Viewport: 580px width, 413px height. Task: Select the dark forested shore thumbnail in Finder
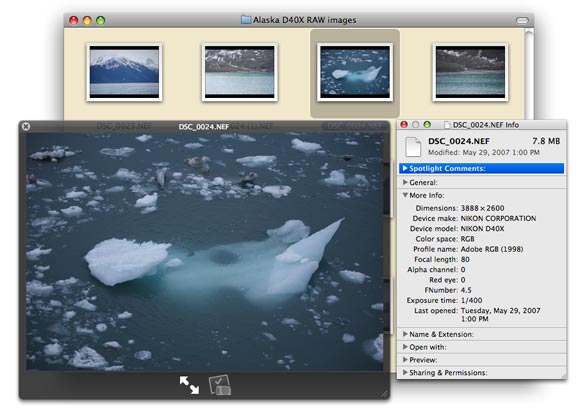tap(470, 72)
